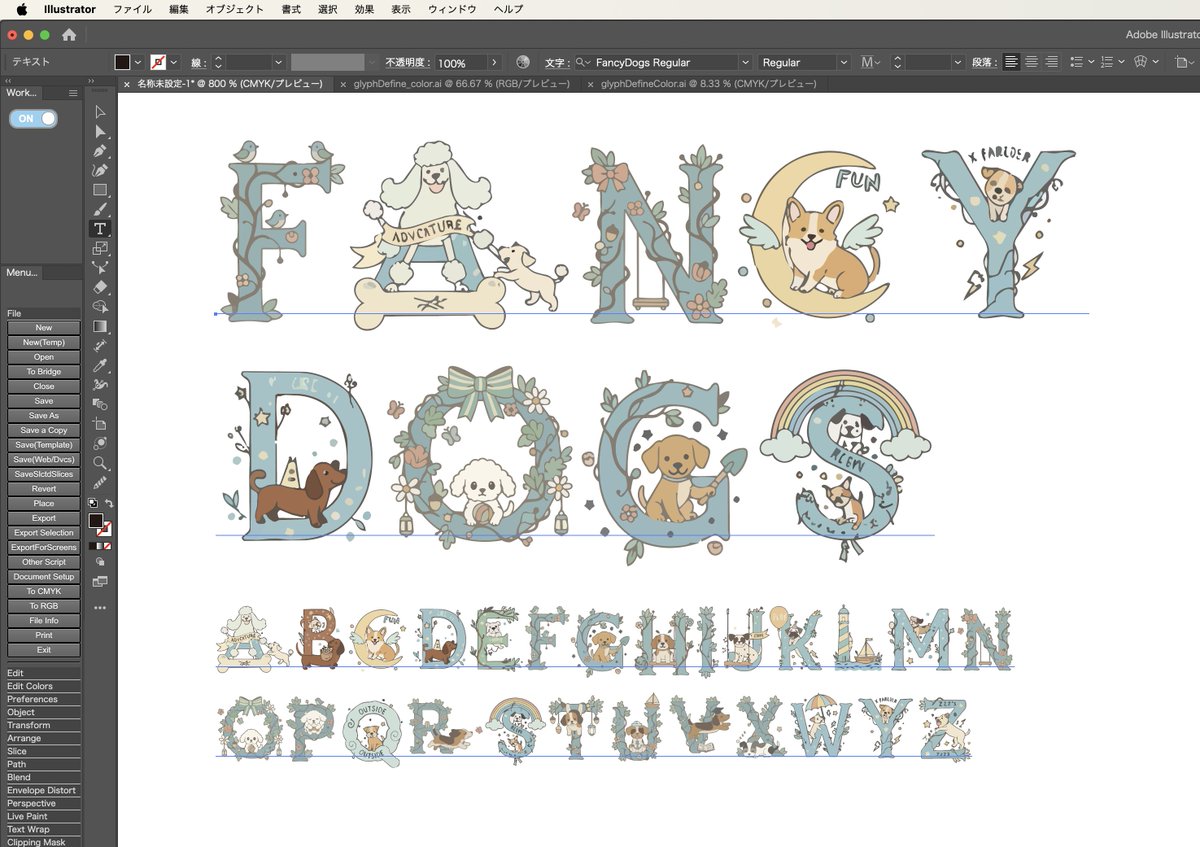Click the Swap Fill and Stroke arrow
This screenshot has width=1200, height=847.
coord(108,503)
